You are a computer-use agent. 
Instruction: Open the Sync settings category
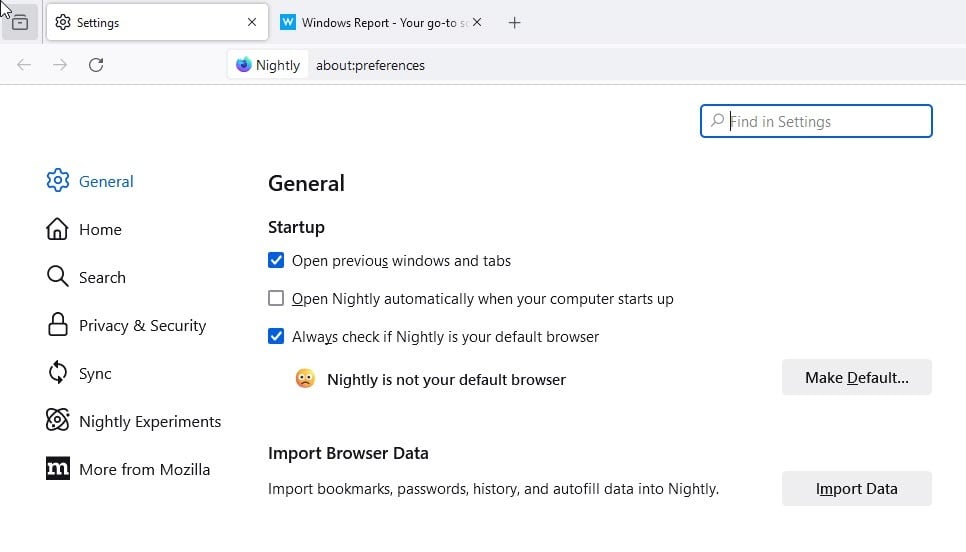coord(79,373)
